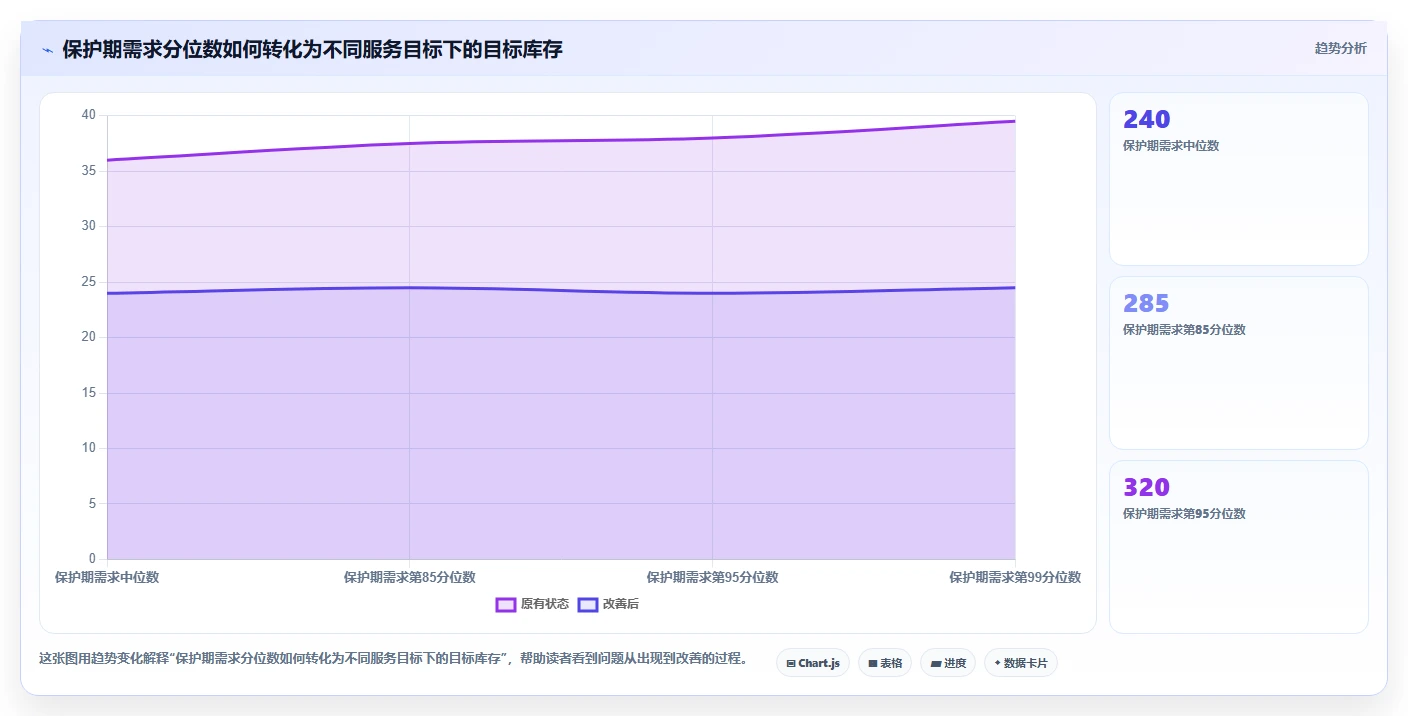The width and height of the screenshot is (1408, 716).
Task: Click the 趋势分析 label
Action: 1340,49
